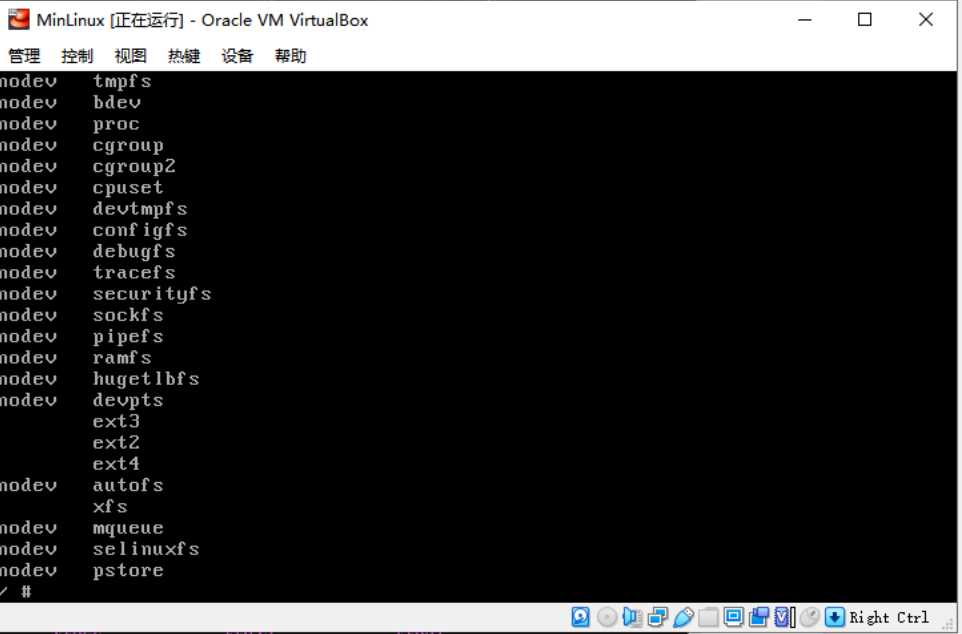The width and height of the screenshot is (962, 634).
Task: Click the xfs filesystem entry
Action: [110, 507]
